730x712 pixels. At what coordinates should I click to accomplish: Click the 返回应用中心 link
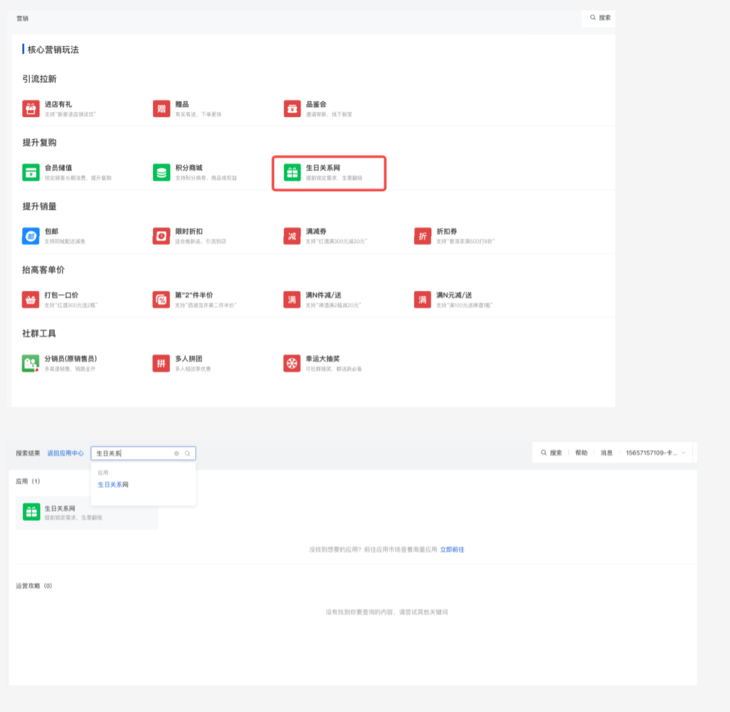[65, 453]
